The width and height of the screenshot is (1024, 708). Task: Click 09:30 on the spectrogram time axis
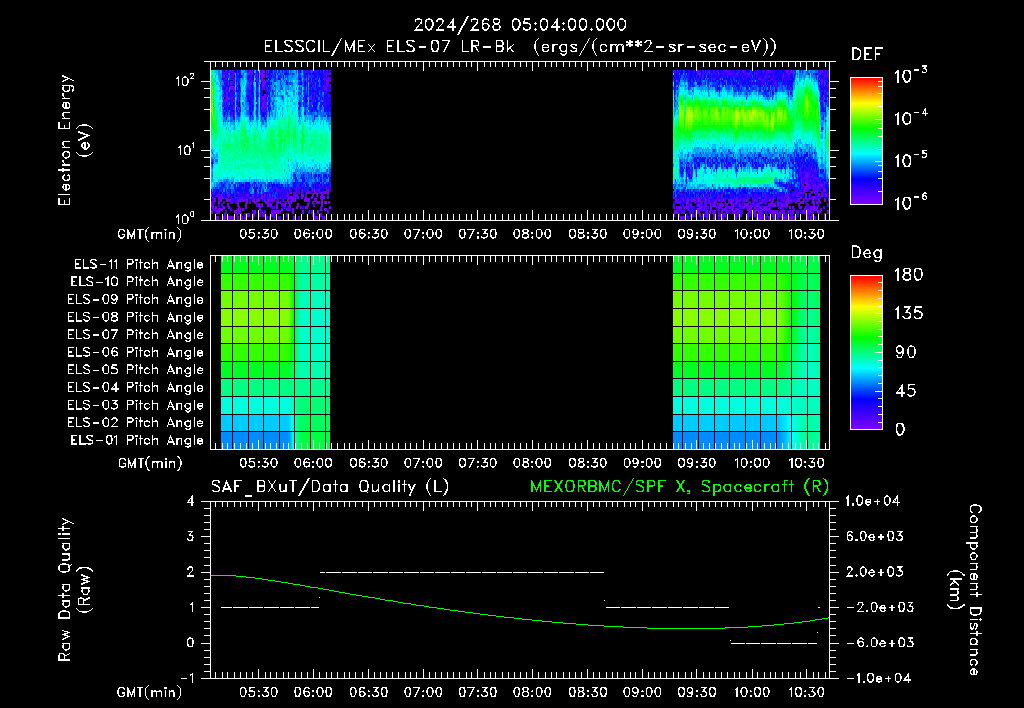tap(696, 234)
